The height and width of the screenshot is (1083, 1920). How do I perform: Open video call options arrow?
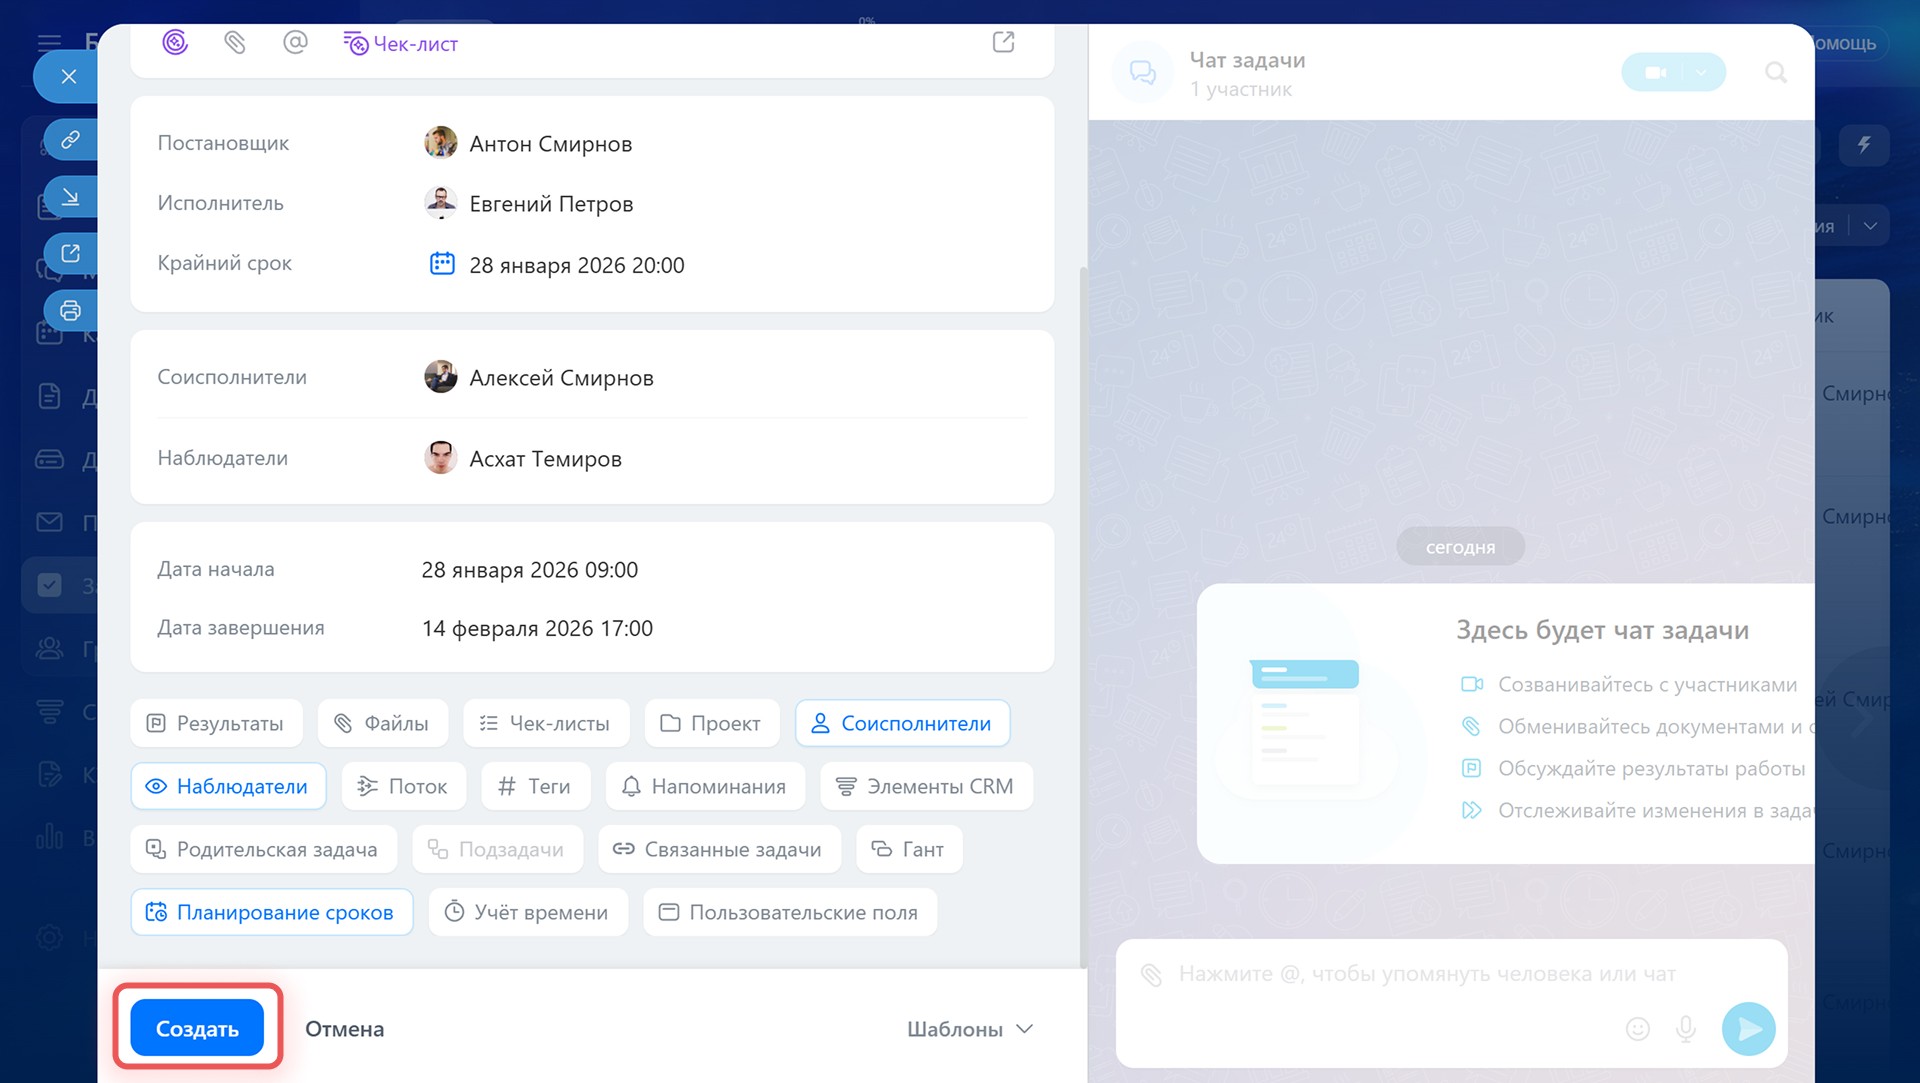coord(1701,72)
